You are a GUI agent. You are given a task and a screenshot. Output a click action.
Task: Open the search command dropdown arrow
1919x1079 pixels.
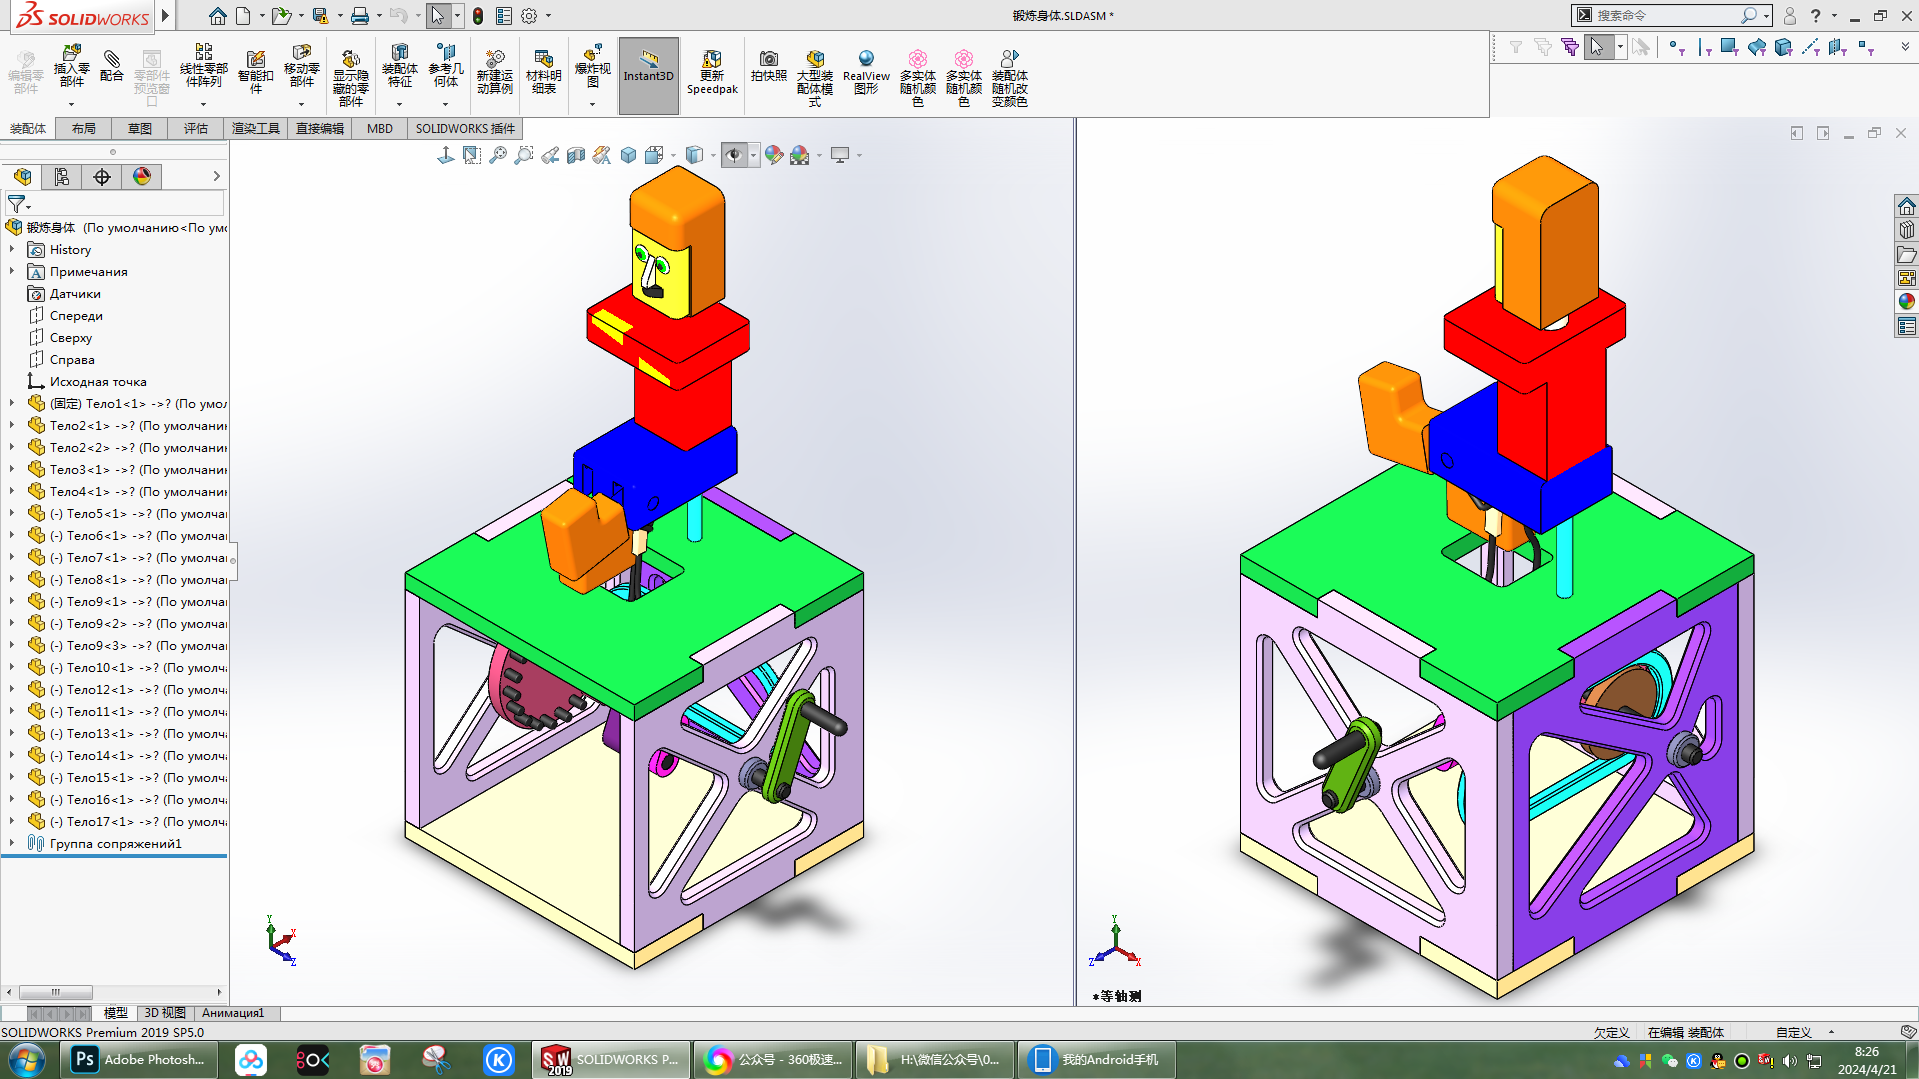point(1766,16)
